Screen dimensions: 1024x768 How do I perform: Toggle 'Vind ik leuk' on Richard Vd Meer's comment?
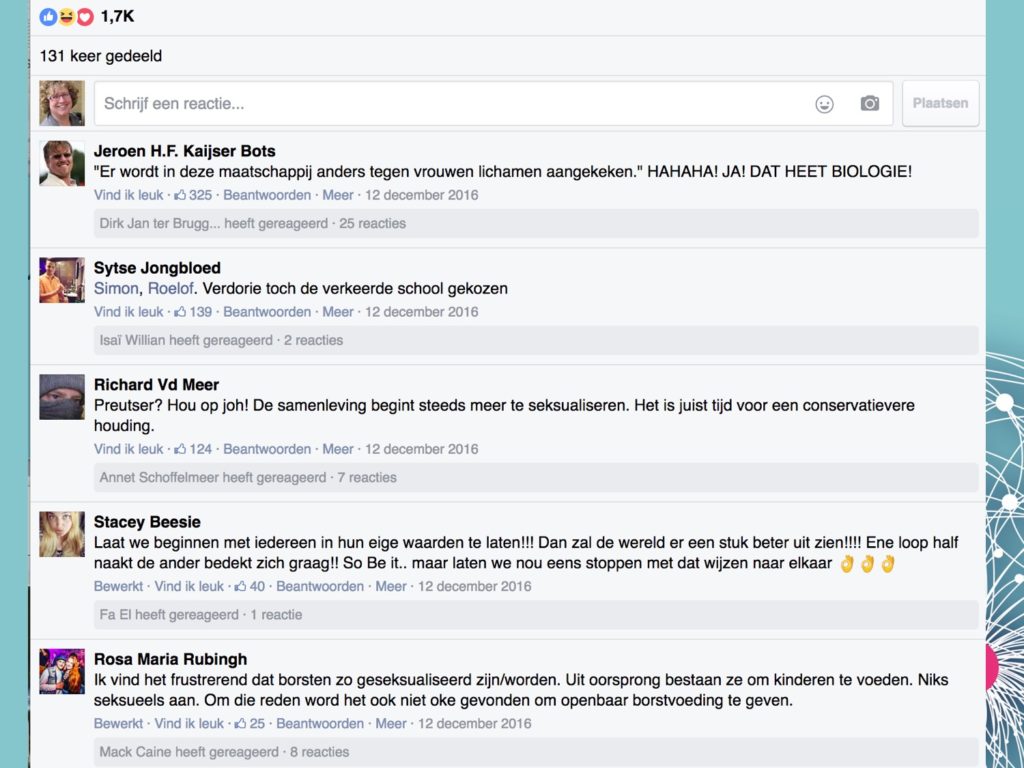pos(128,449)
